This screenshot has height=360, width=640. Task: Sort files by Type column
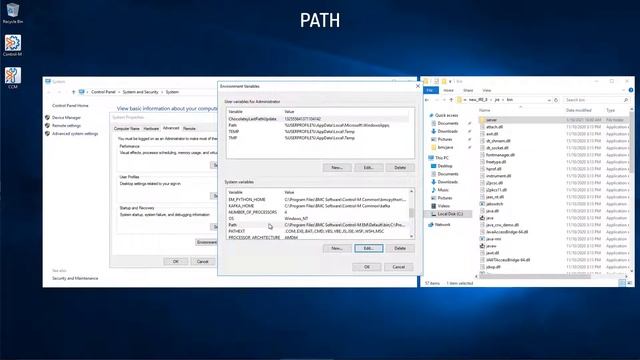point(611,111)
